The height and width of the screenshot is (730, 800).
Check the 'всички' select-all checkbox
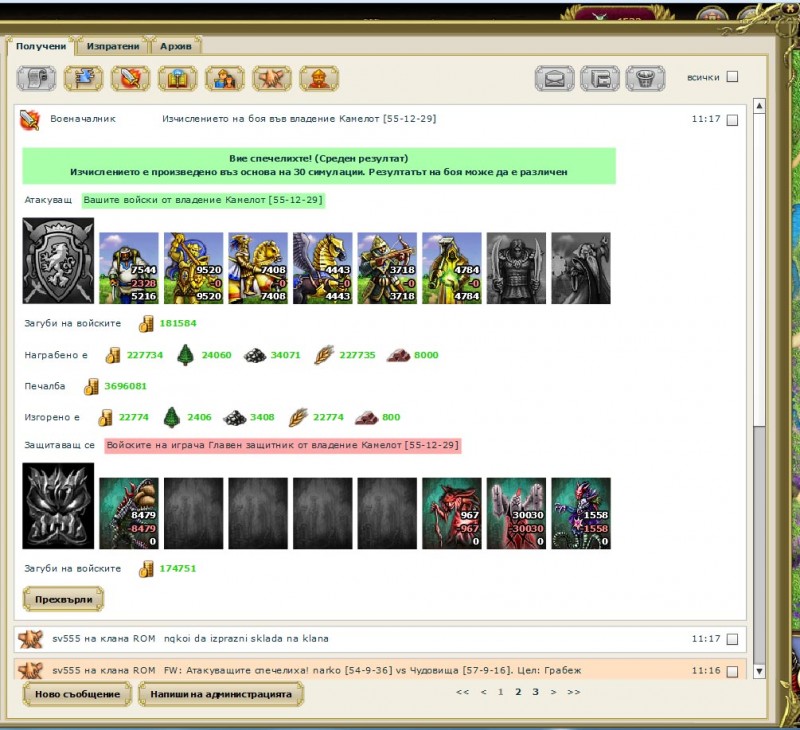pyautogui.click(x=732, y=77)
